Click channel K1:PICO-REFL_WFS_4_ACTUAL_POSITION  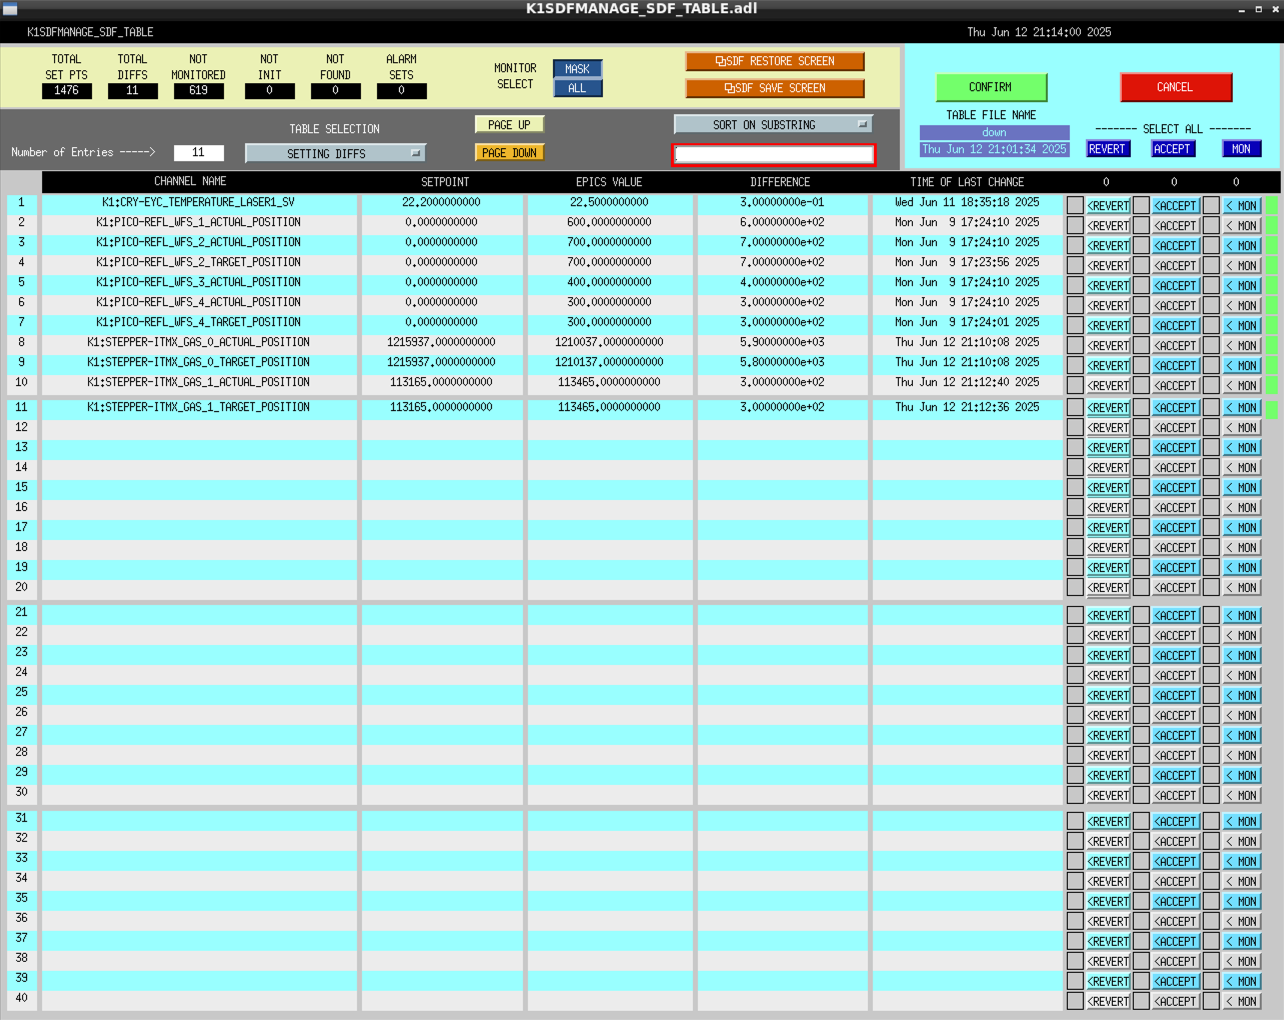(x=198, y=302)
